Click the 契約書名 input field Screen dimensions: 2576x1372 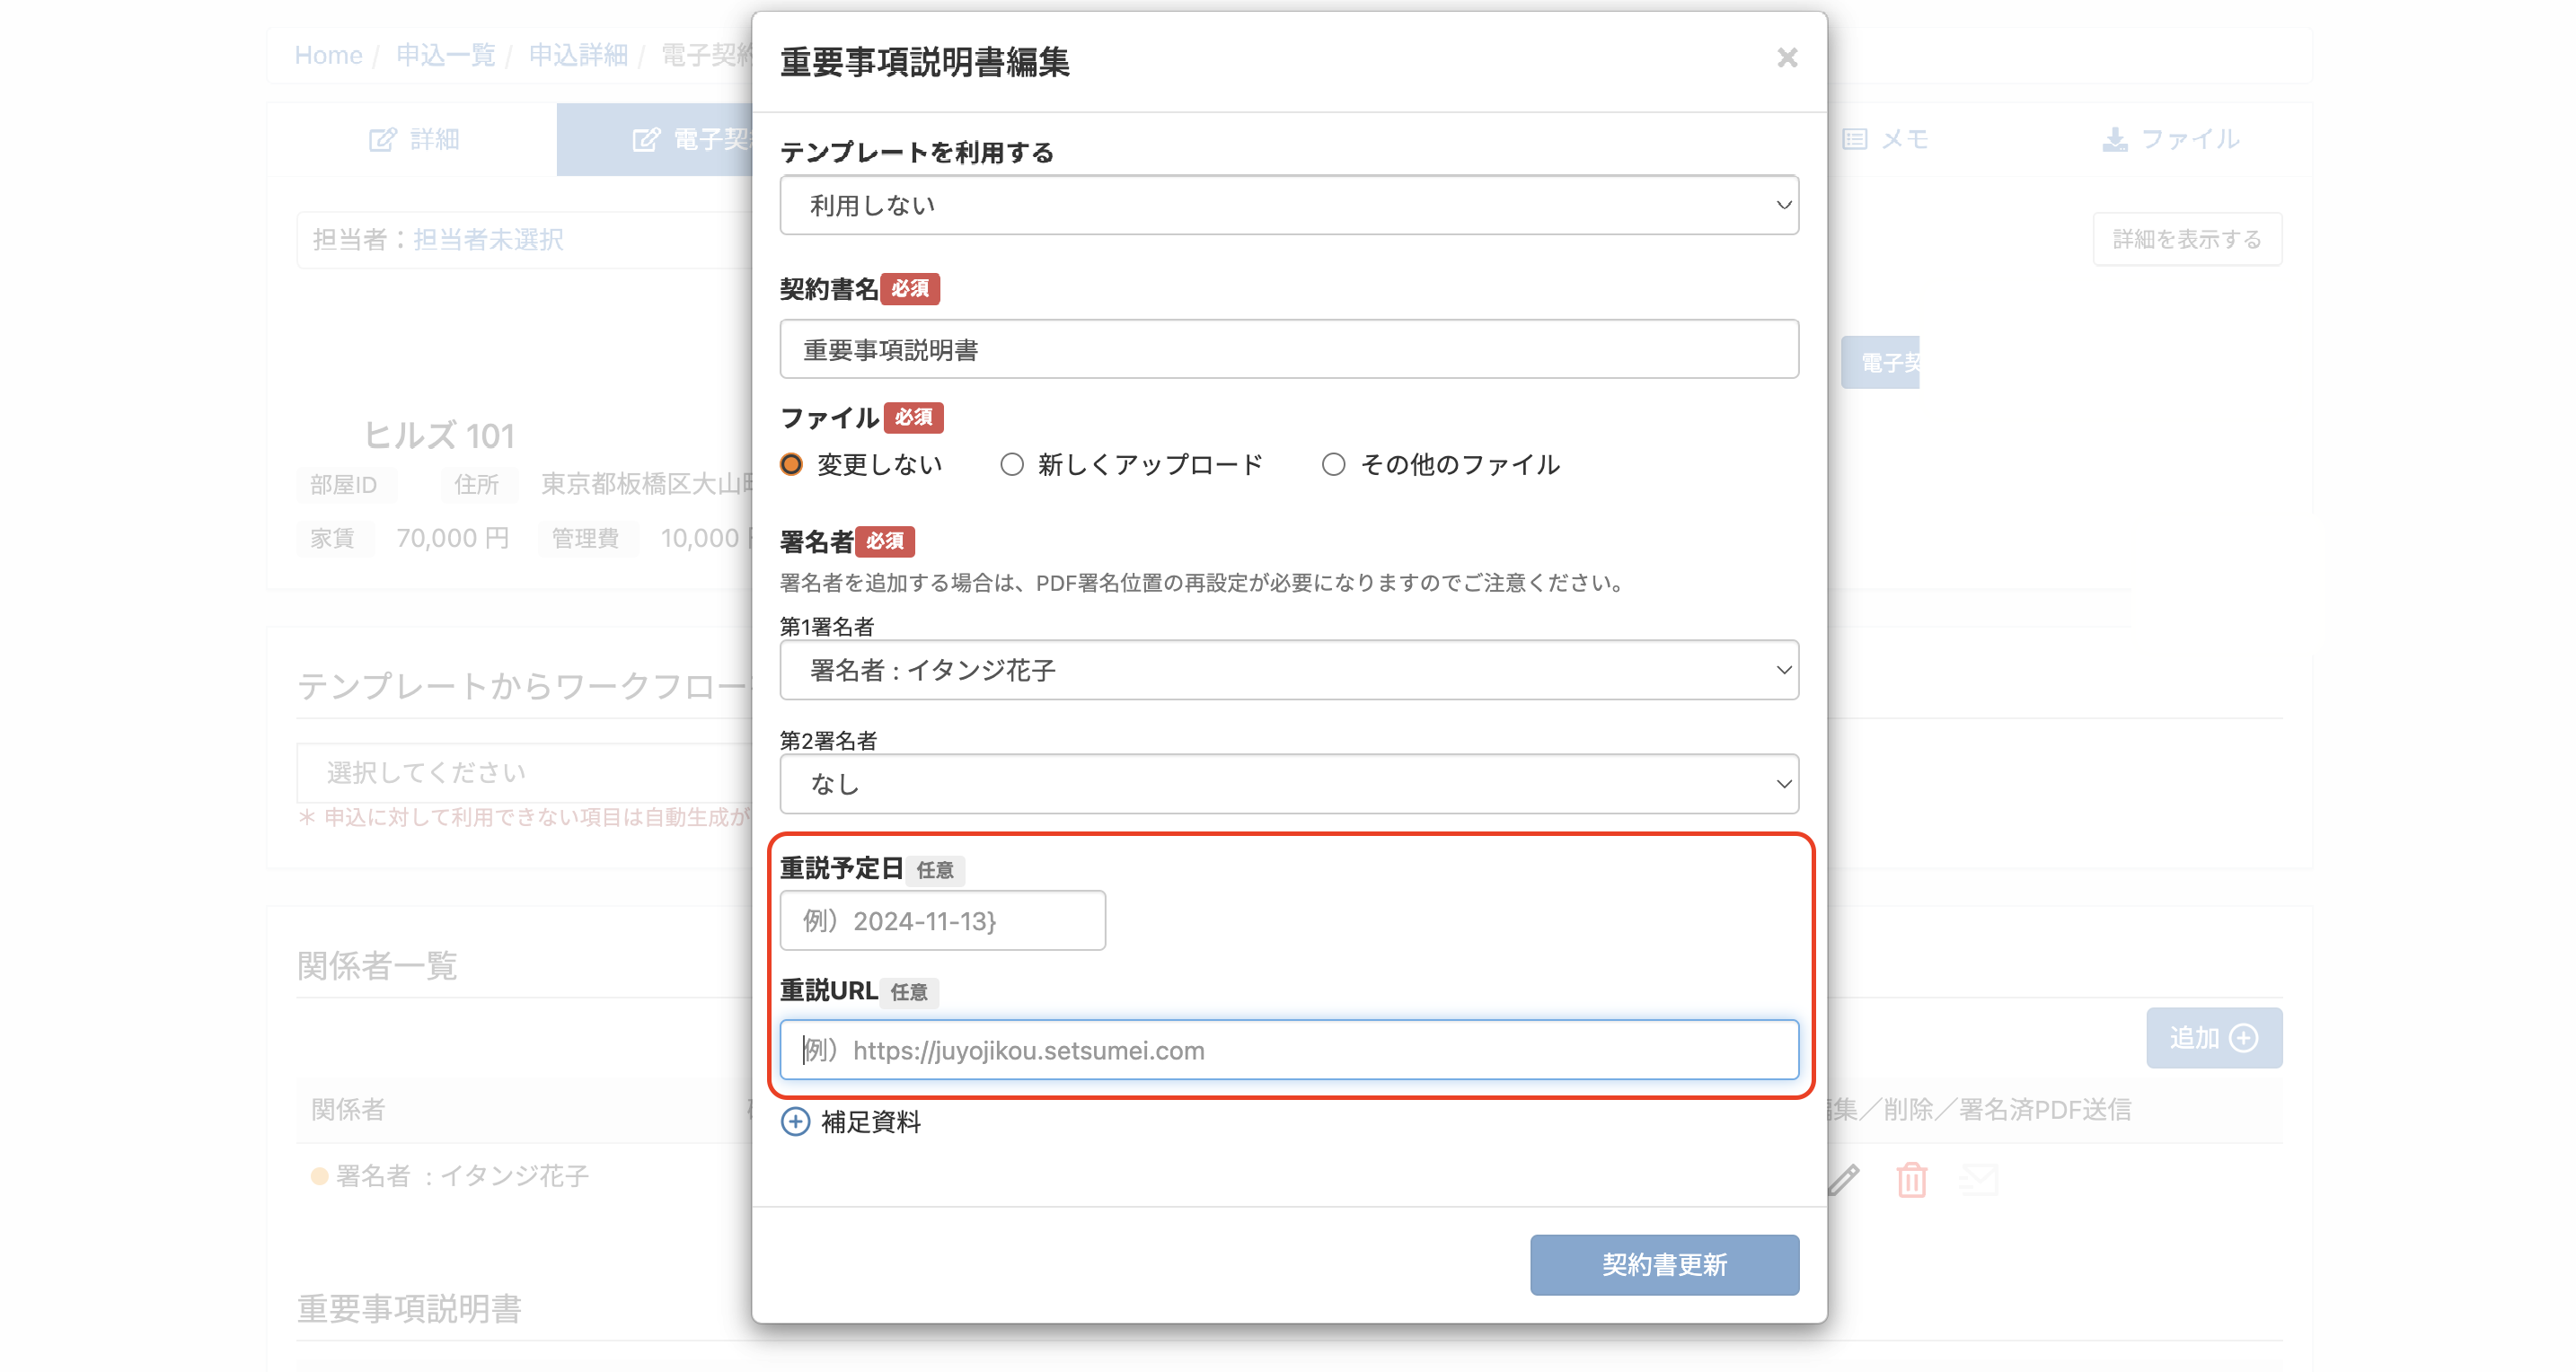[1289, 349]
